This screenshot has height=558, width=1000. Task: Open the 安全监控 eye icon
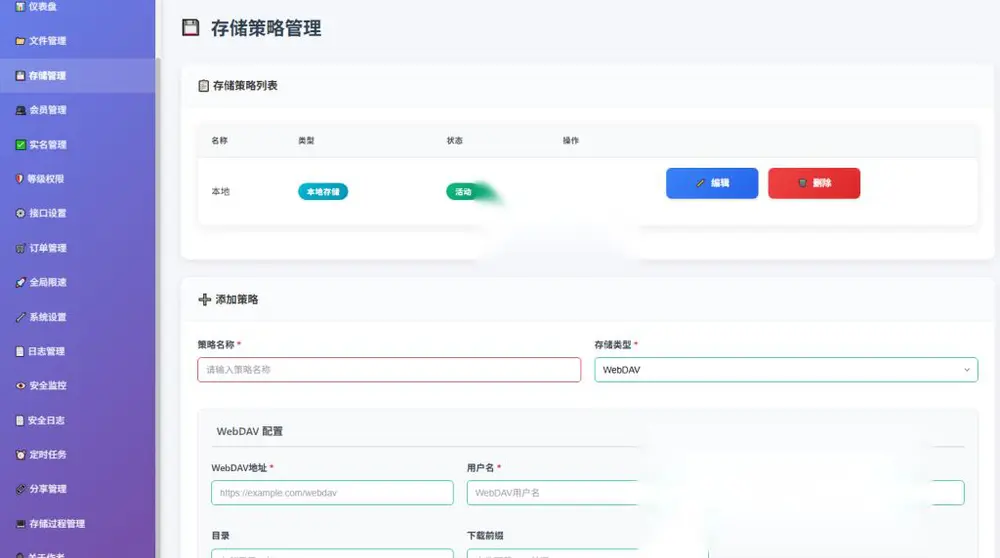tap(20, 386)
